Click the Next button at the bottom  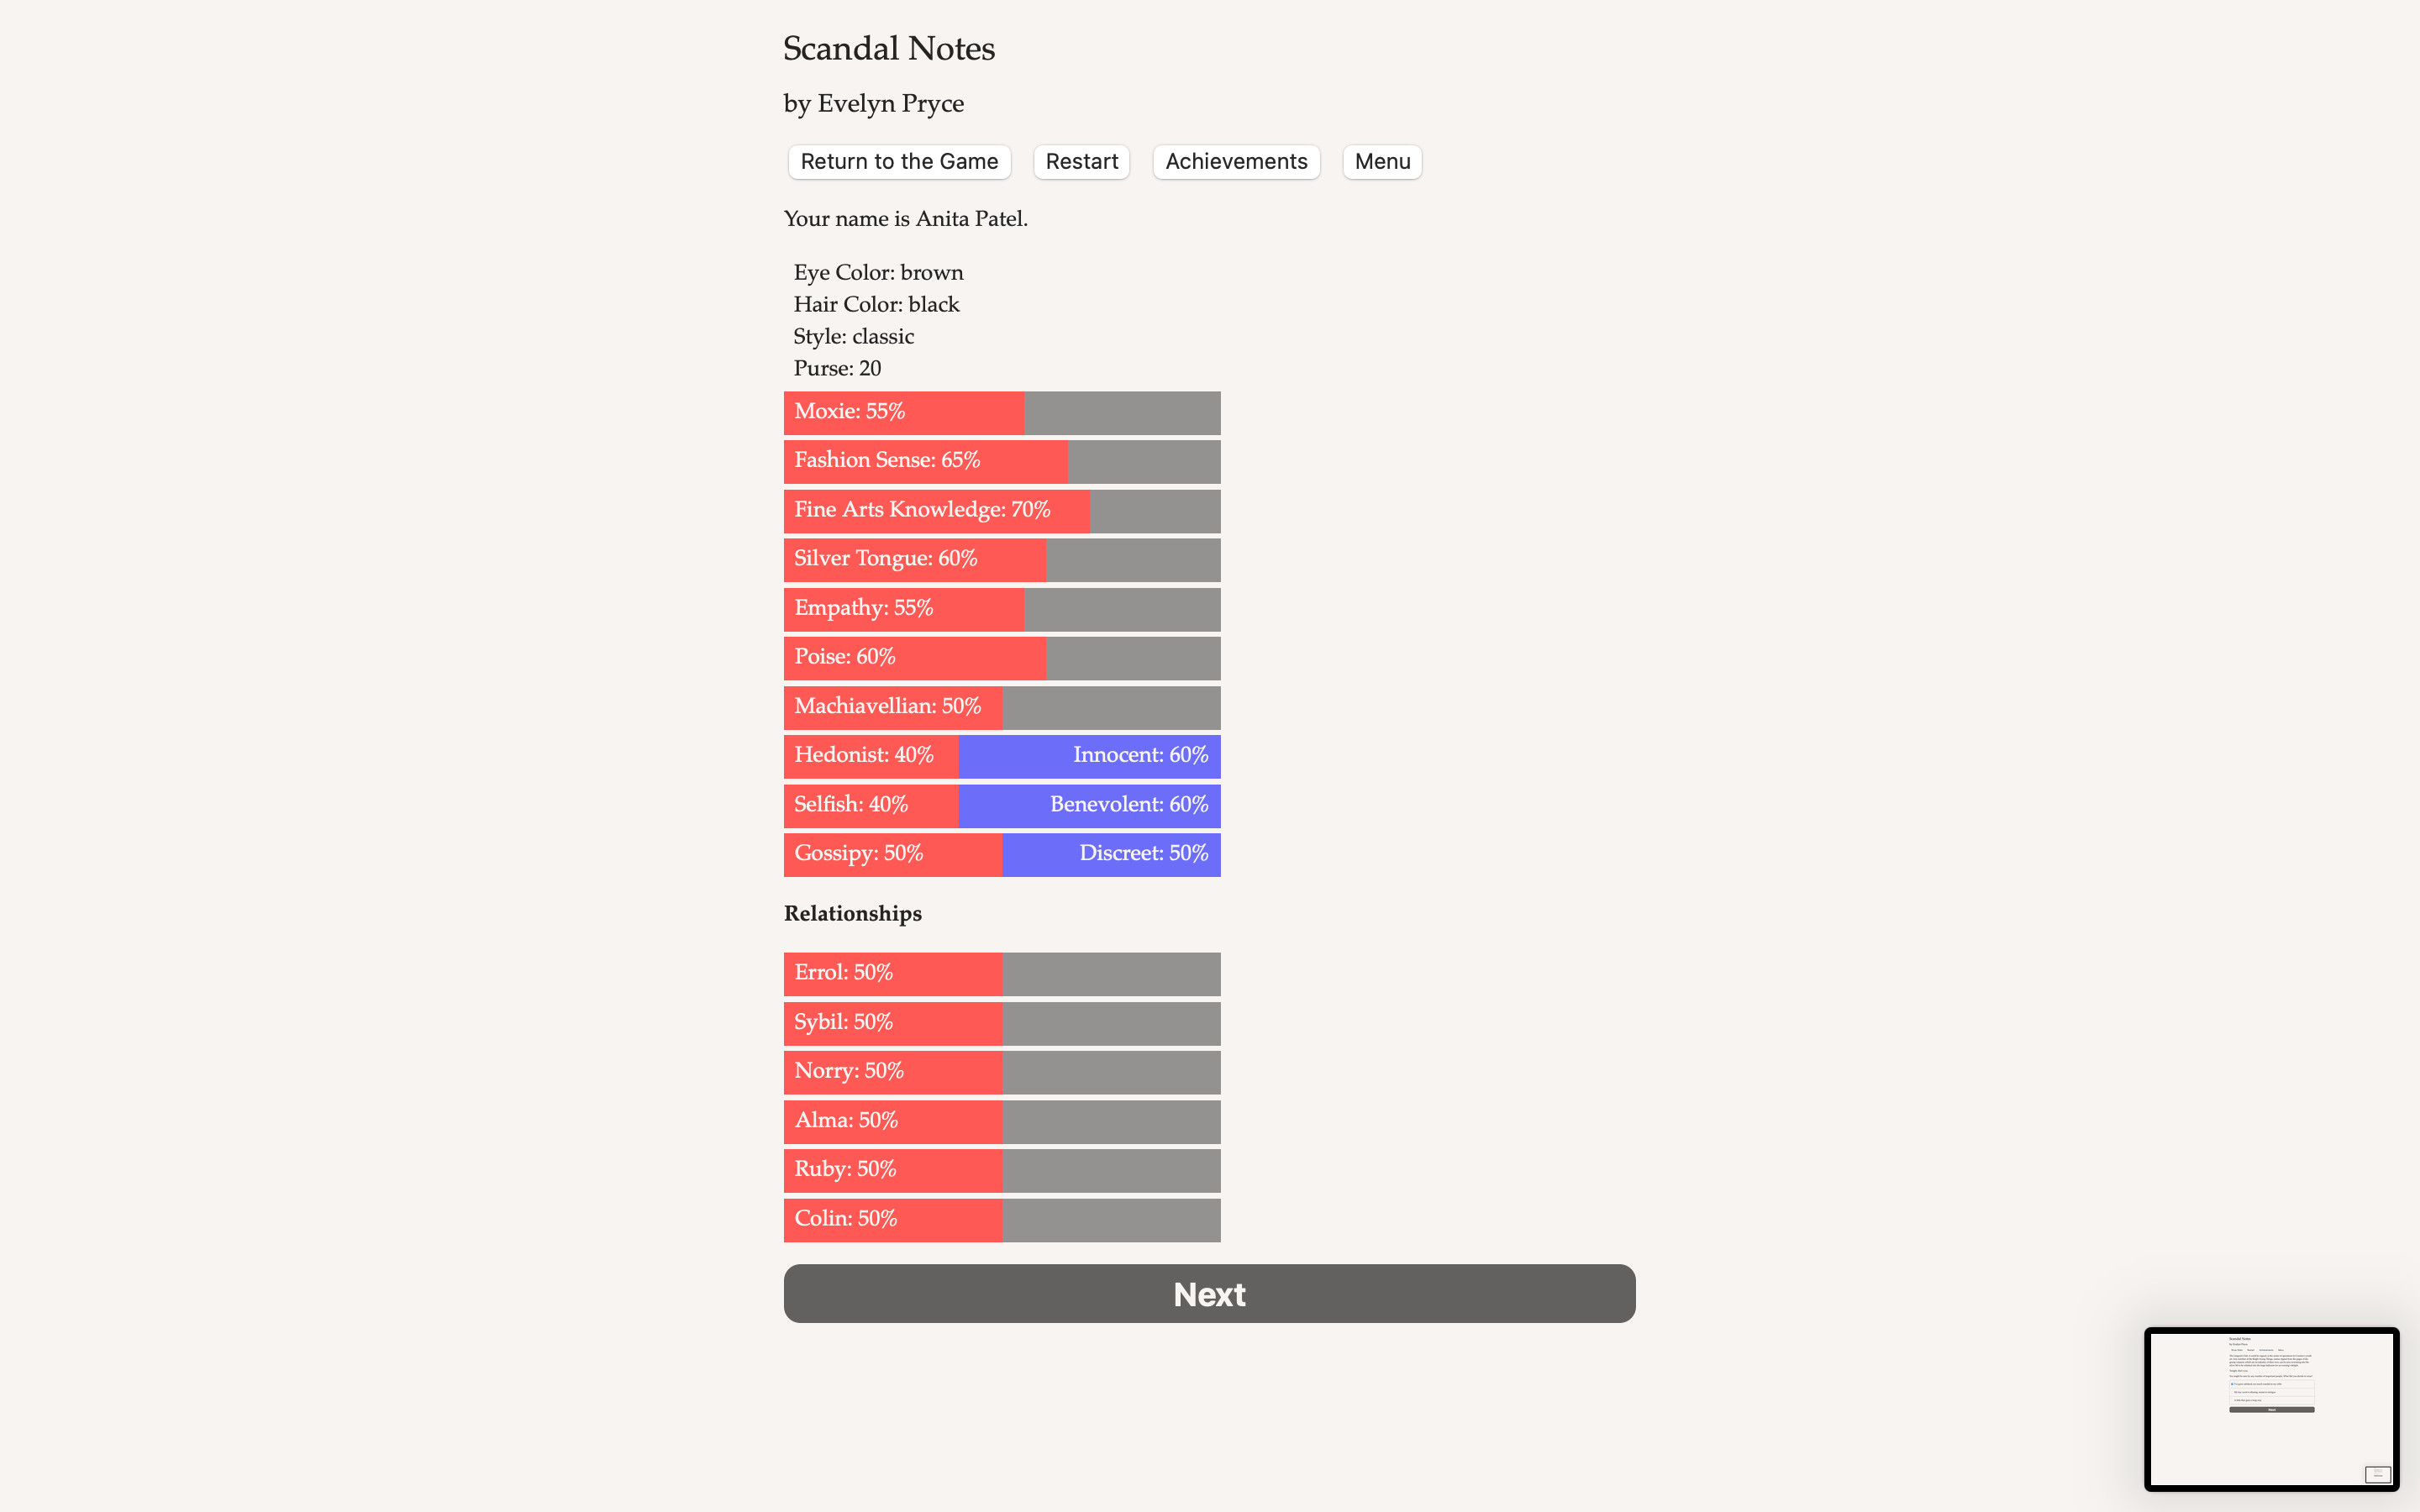click(x=1208, y=1293)
